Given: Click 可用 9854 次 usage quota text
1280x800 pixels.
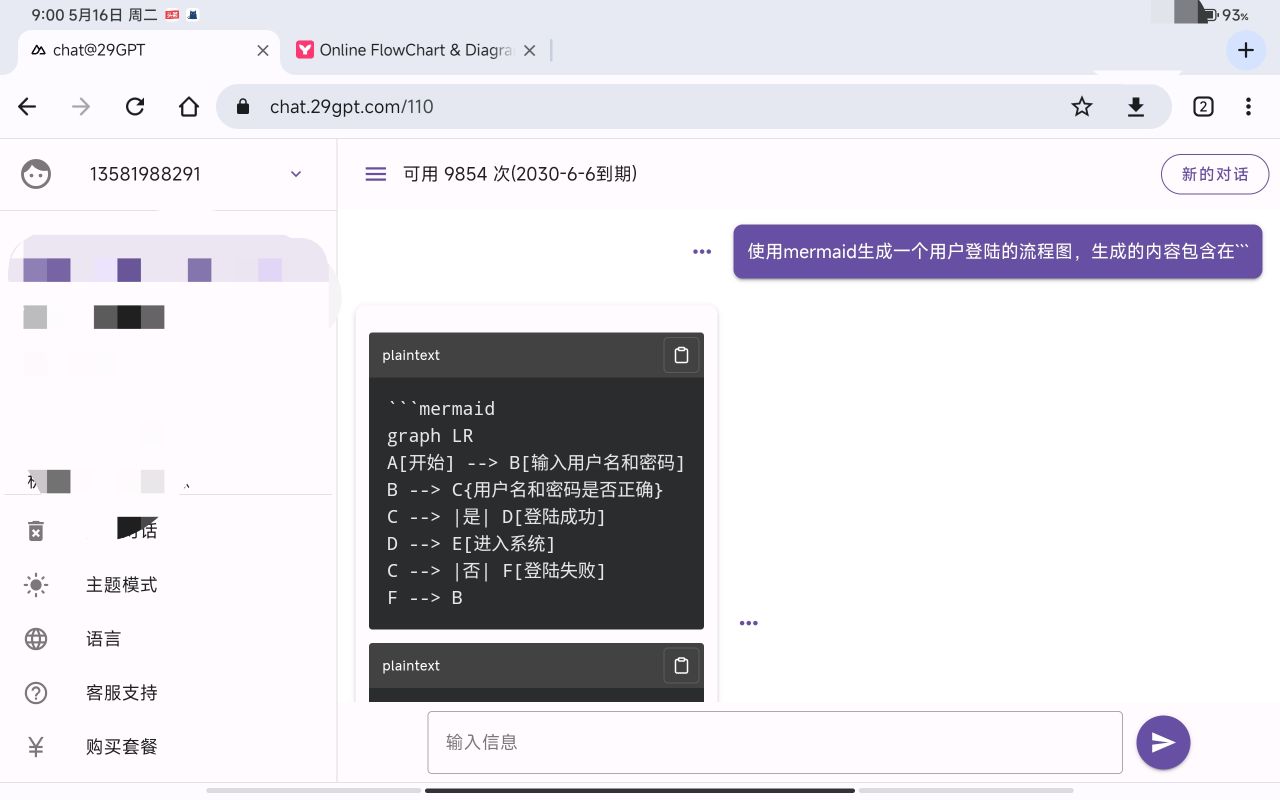Looking at the screenshot, I should (520, 174).
